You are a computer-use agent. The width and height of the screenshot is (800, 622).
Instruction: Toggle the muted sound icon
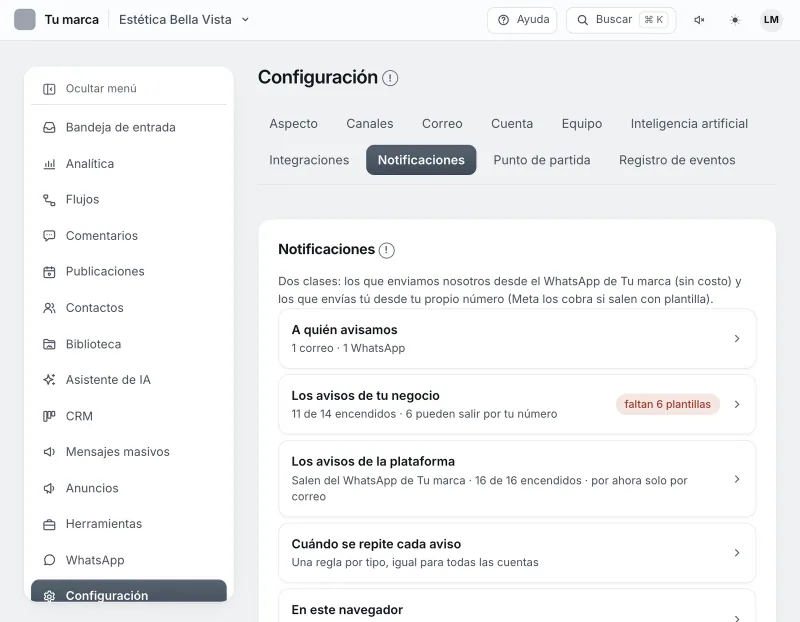[699, 20]
